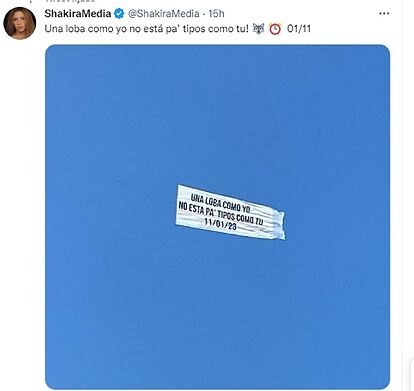
Task: Click the "01/11" date in the tweet
Action: [x=299, y=29]
